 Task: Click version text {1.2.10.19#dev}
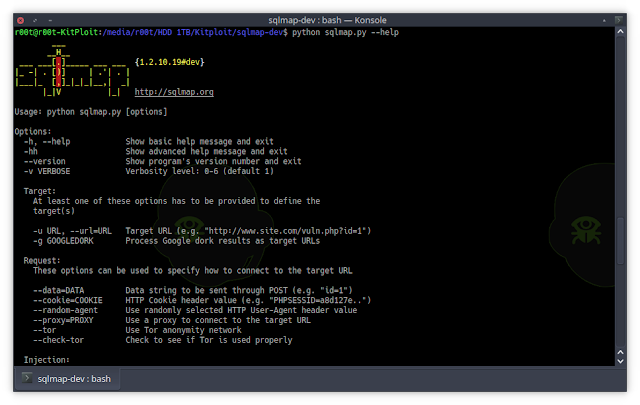point(169,62)
